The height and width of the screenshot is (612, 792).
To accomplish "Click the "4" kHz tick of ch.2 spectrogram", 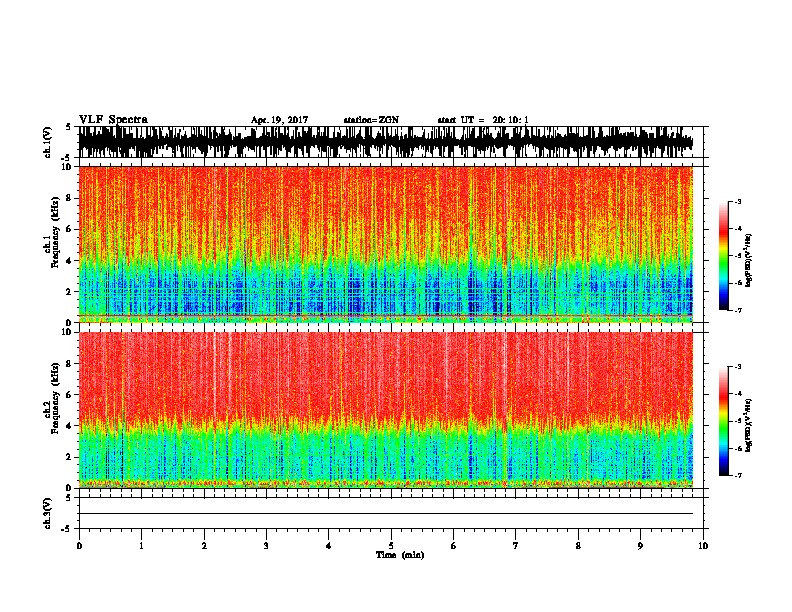I will (69, 426).
